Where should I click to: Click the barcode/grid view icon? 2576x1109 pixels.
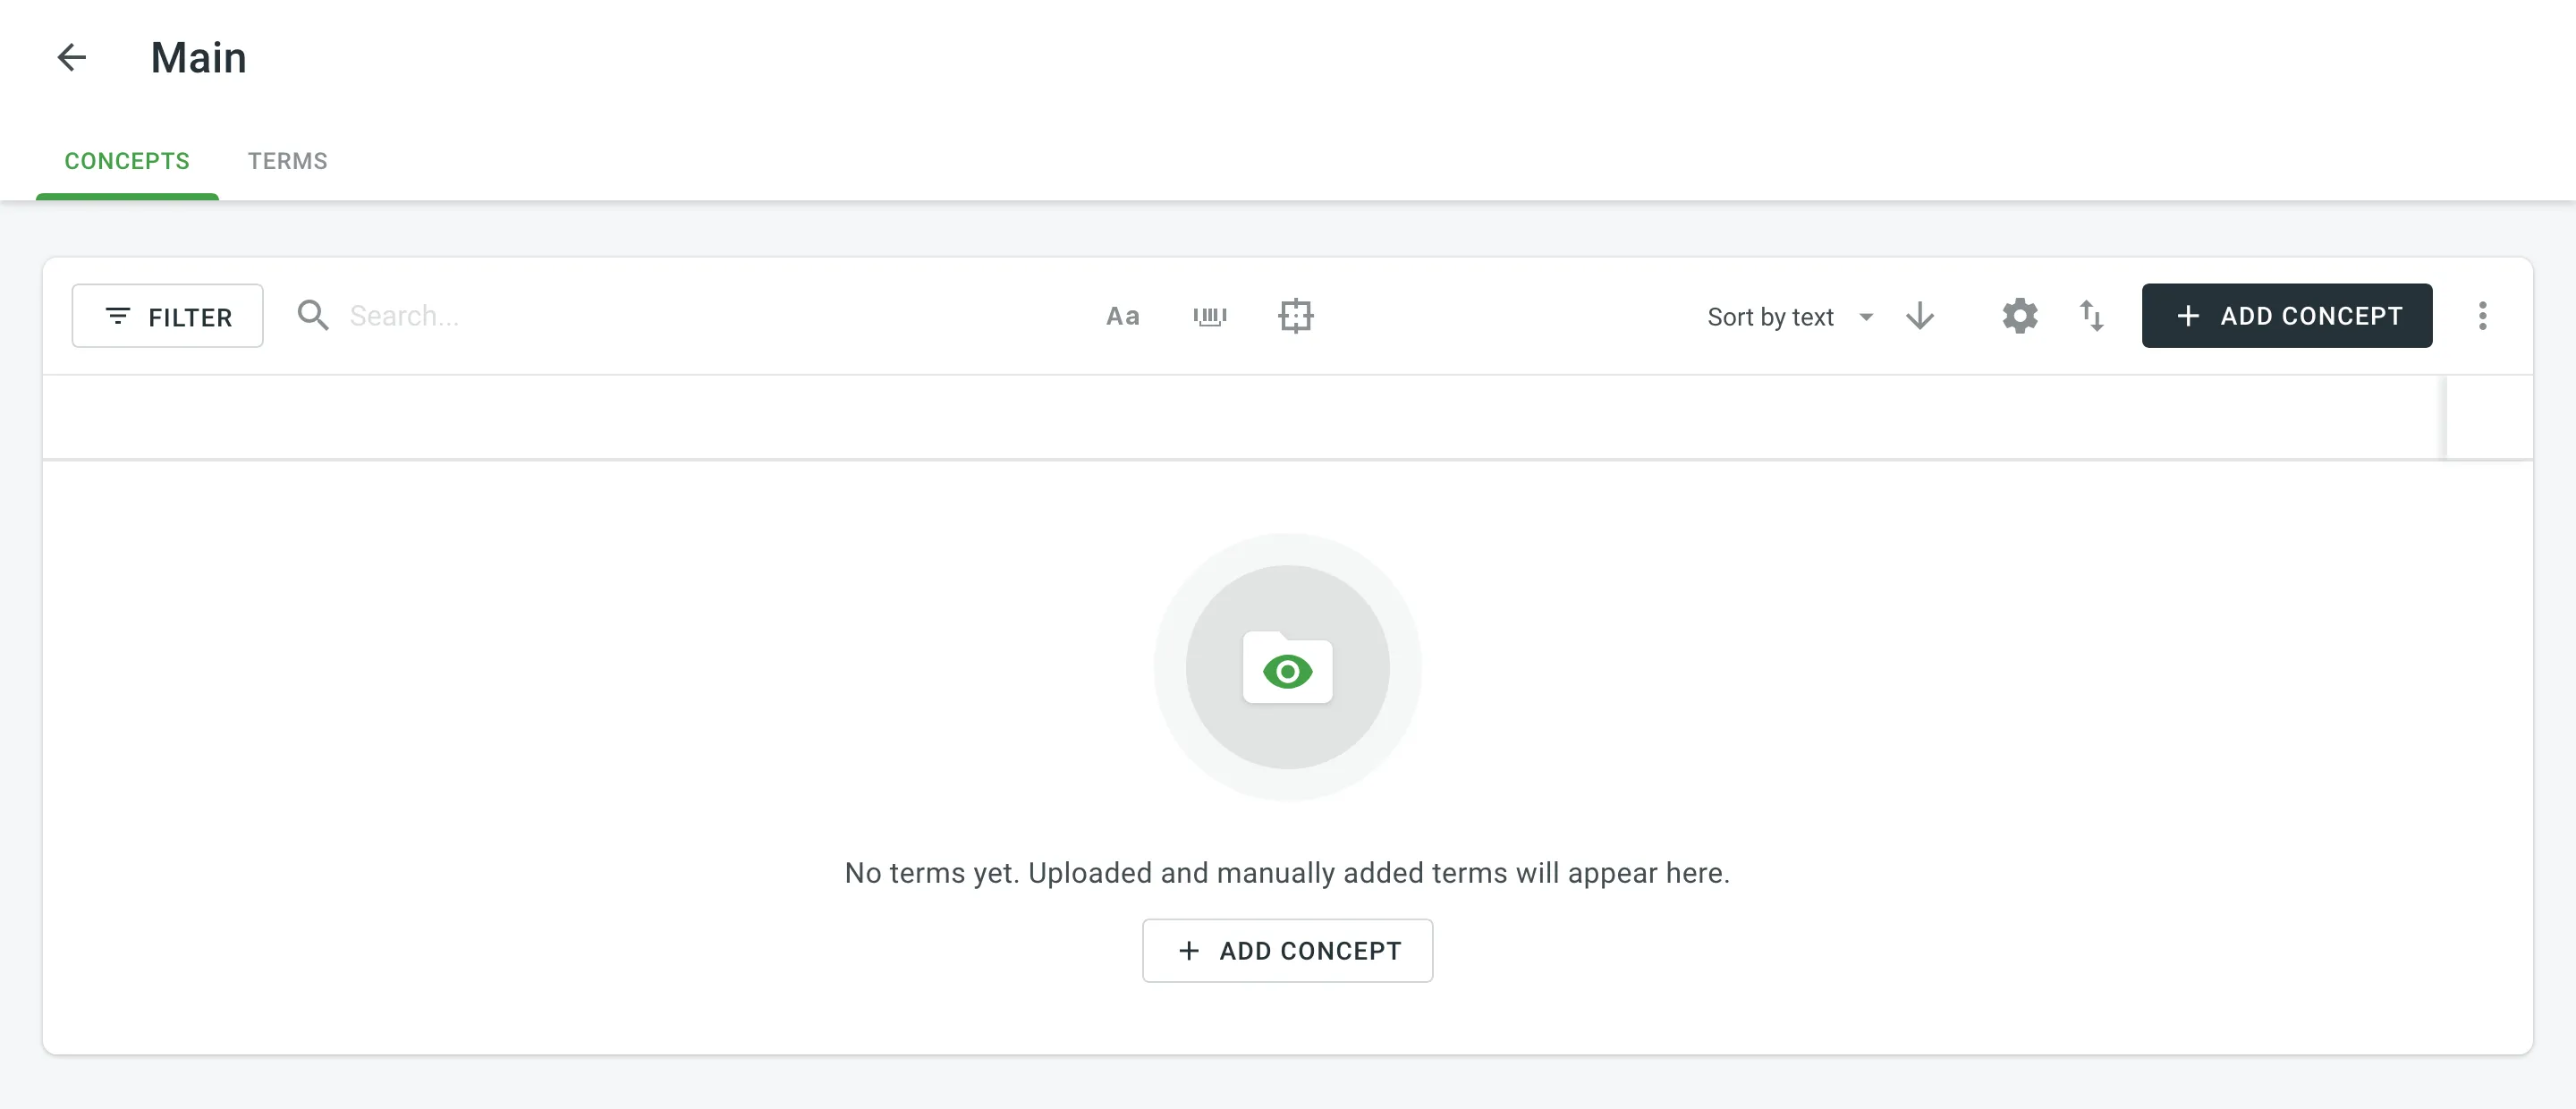(1211, 314)
